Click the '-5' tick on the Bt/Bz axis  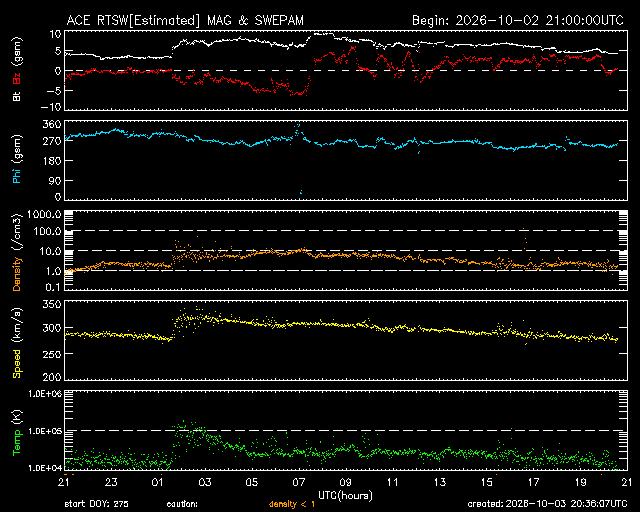(54, 90)
